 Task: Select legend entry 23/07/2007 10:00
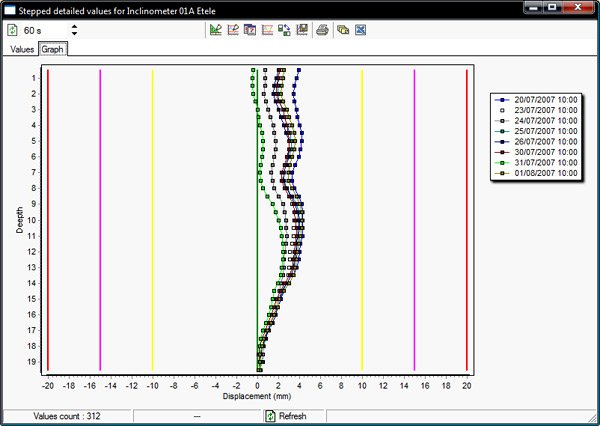pyautogui.click(x=536, y=110)
